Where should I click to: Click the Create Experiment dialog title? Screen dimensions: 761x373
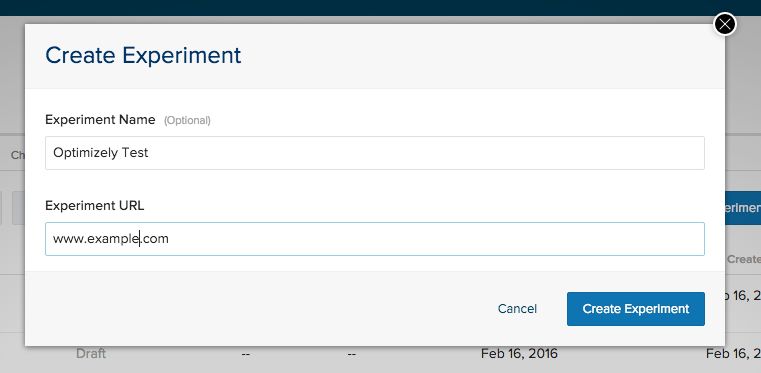[x=143, y=55]
